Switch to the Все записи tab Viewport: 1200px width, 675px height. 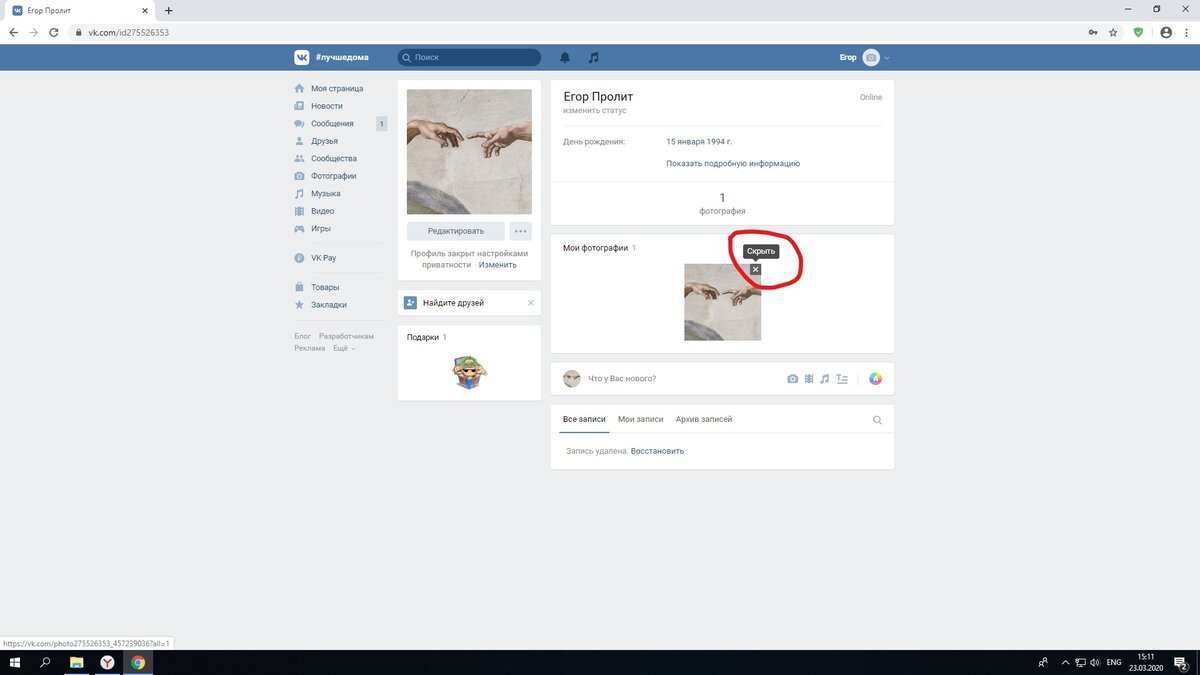(584, 419)
